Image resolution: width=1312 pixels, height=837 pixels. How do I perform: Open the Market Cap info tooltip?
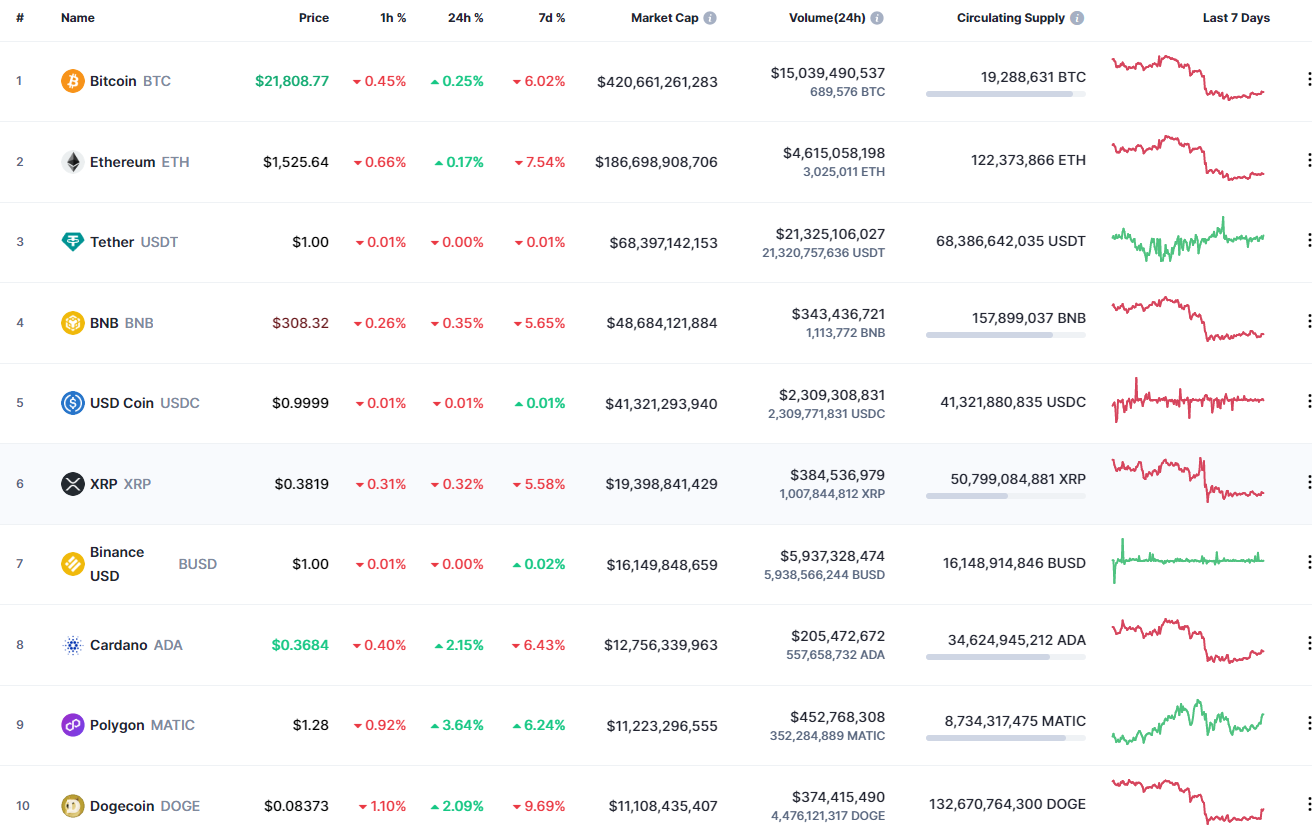[710, 16]
